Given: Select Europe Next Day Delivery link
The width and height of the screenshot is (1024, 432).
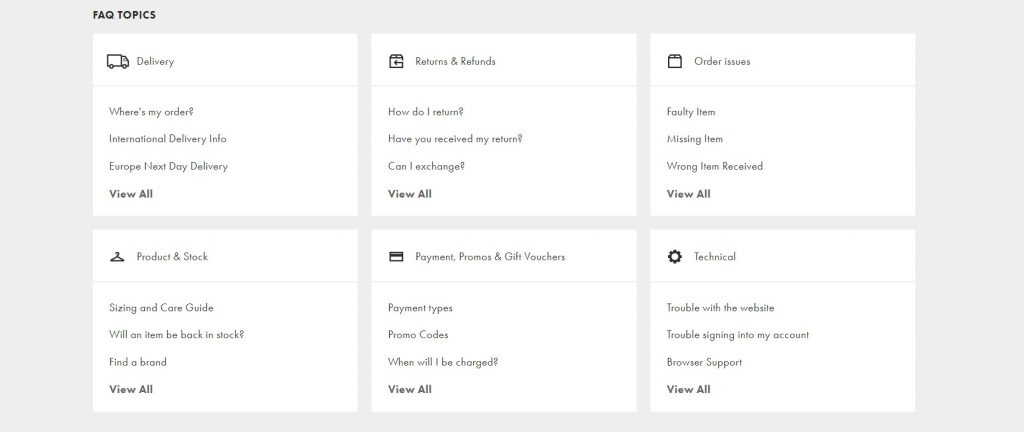Looking at the screenshot, I should coord(168,166).
